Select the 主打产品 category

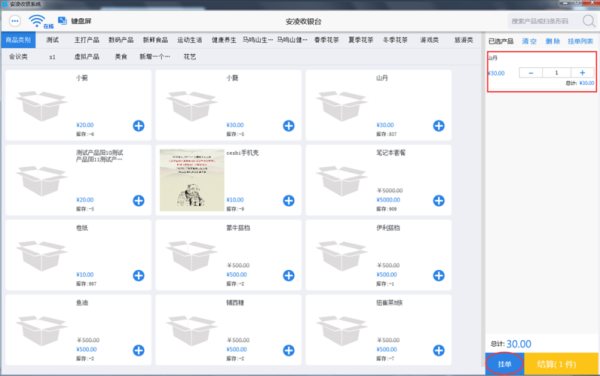coord(87,40)
